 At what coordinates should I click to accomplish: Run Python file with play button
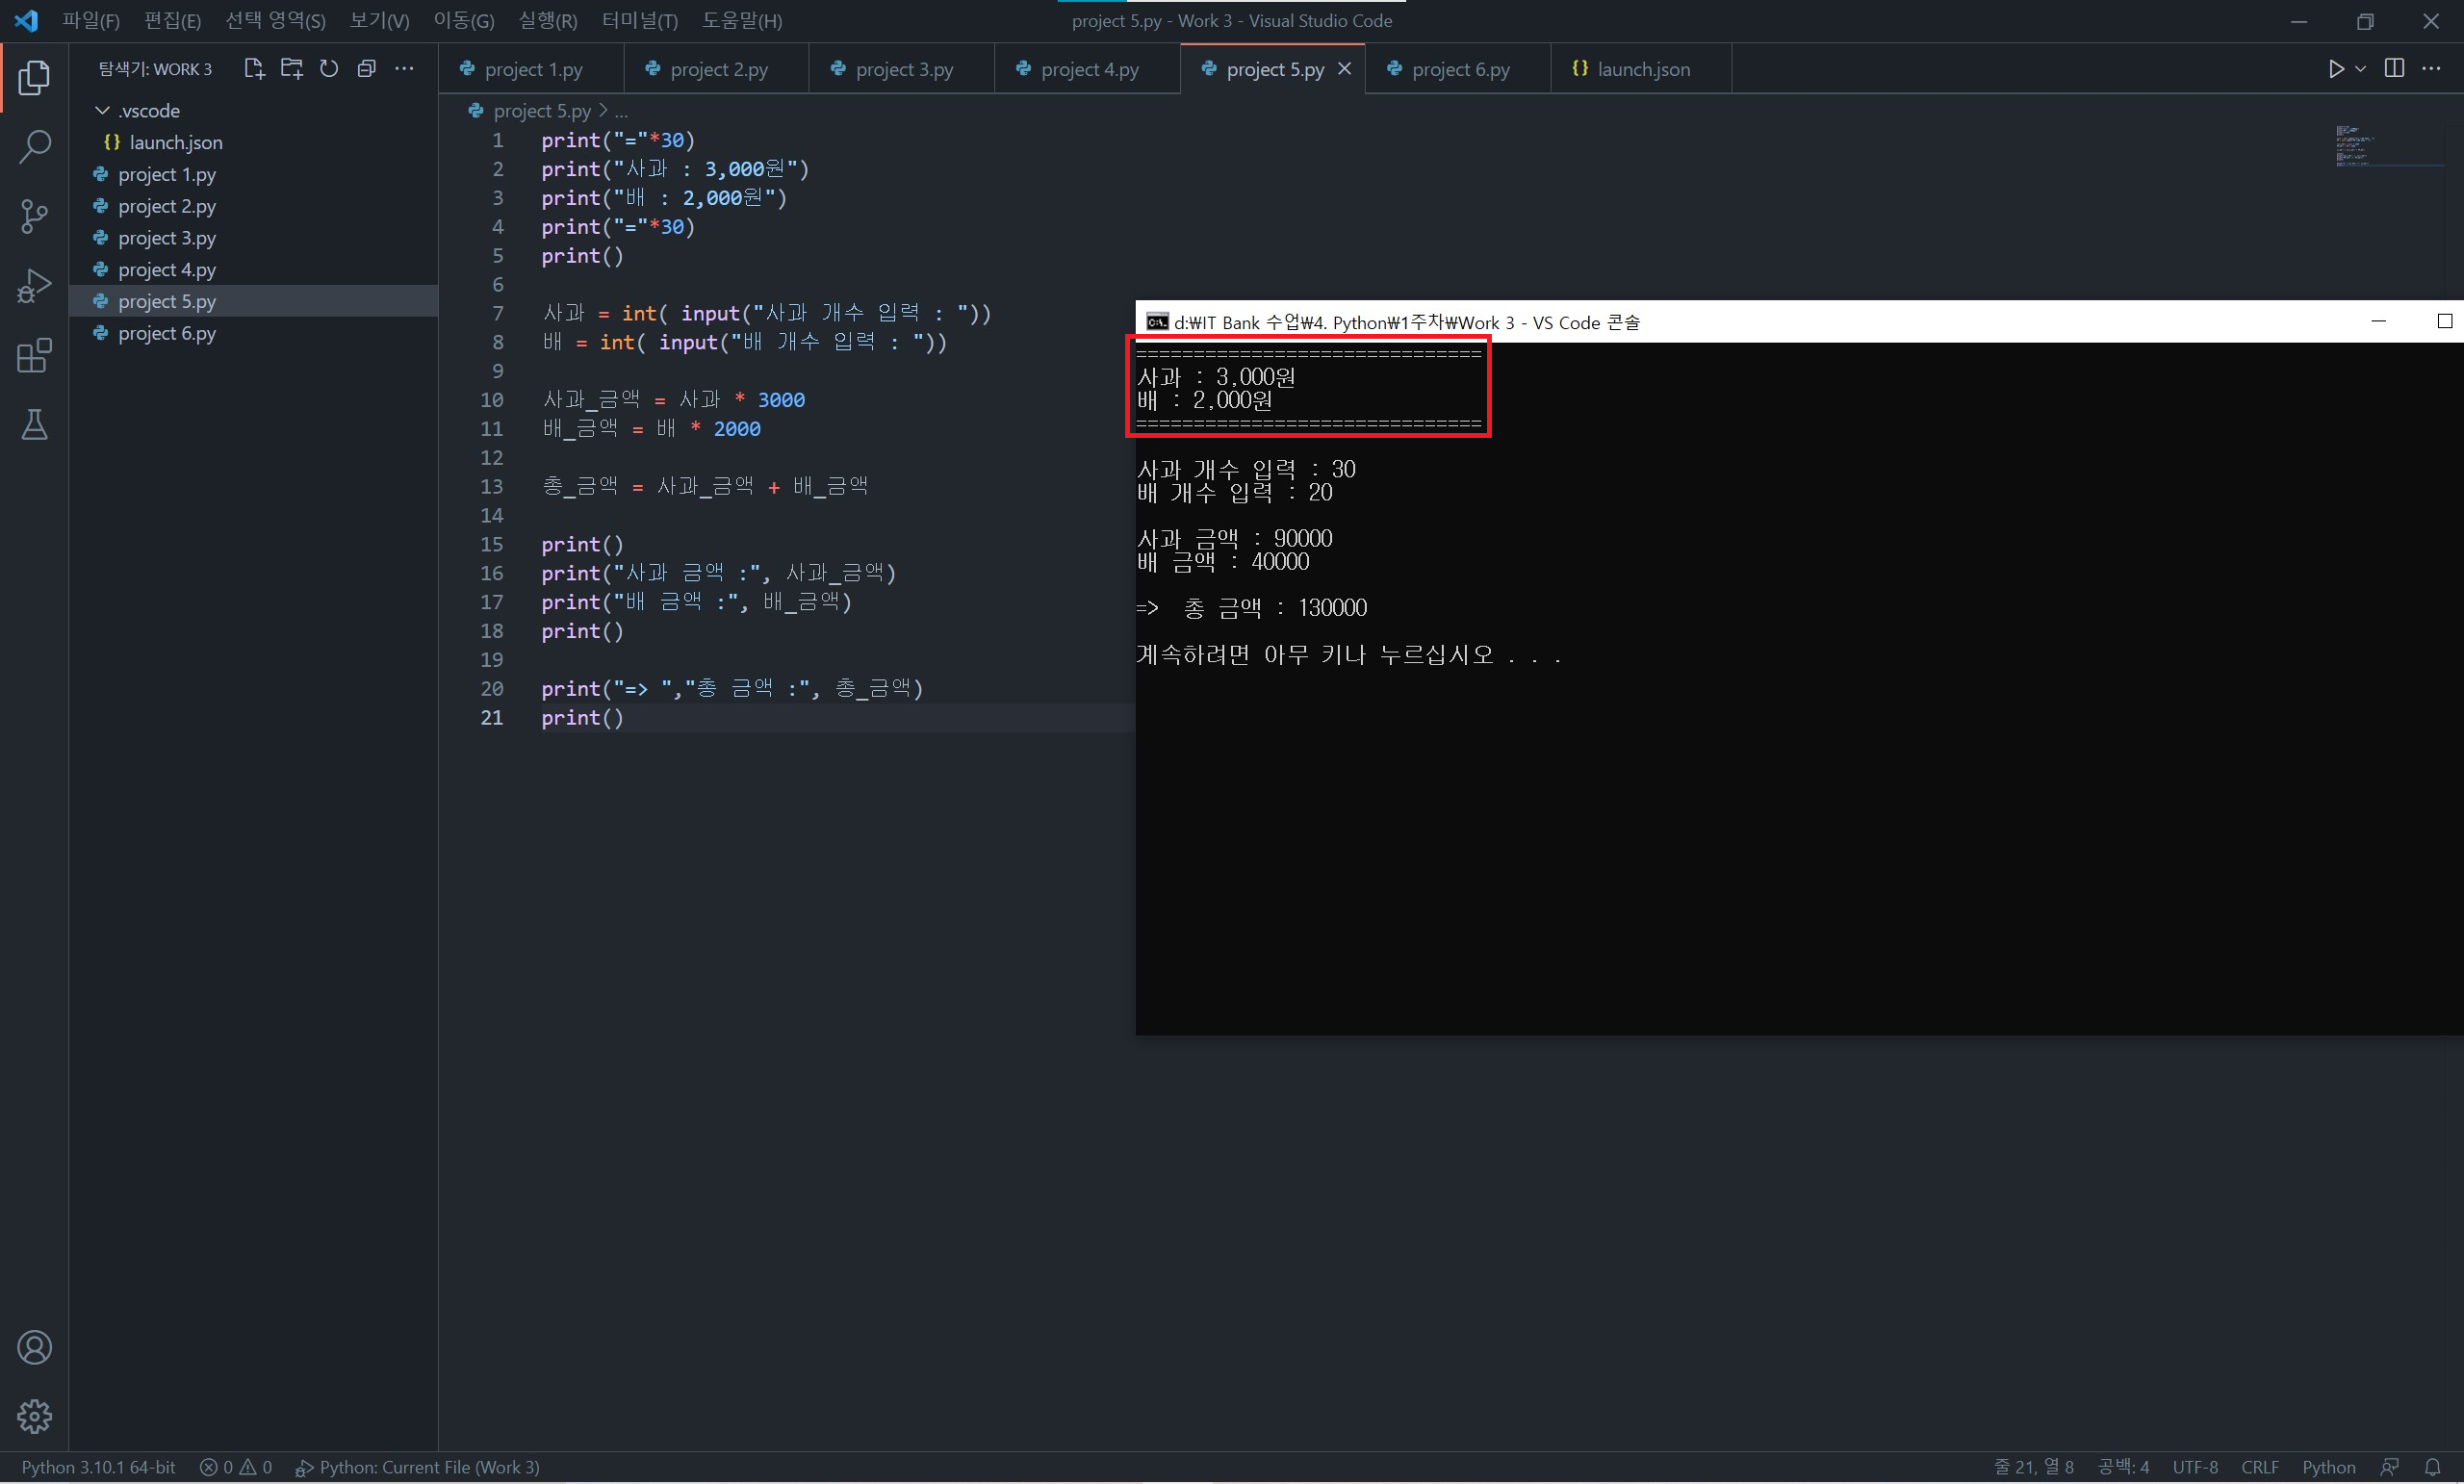2336,68
